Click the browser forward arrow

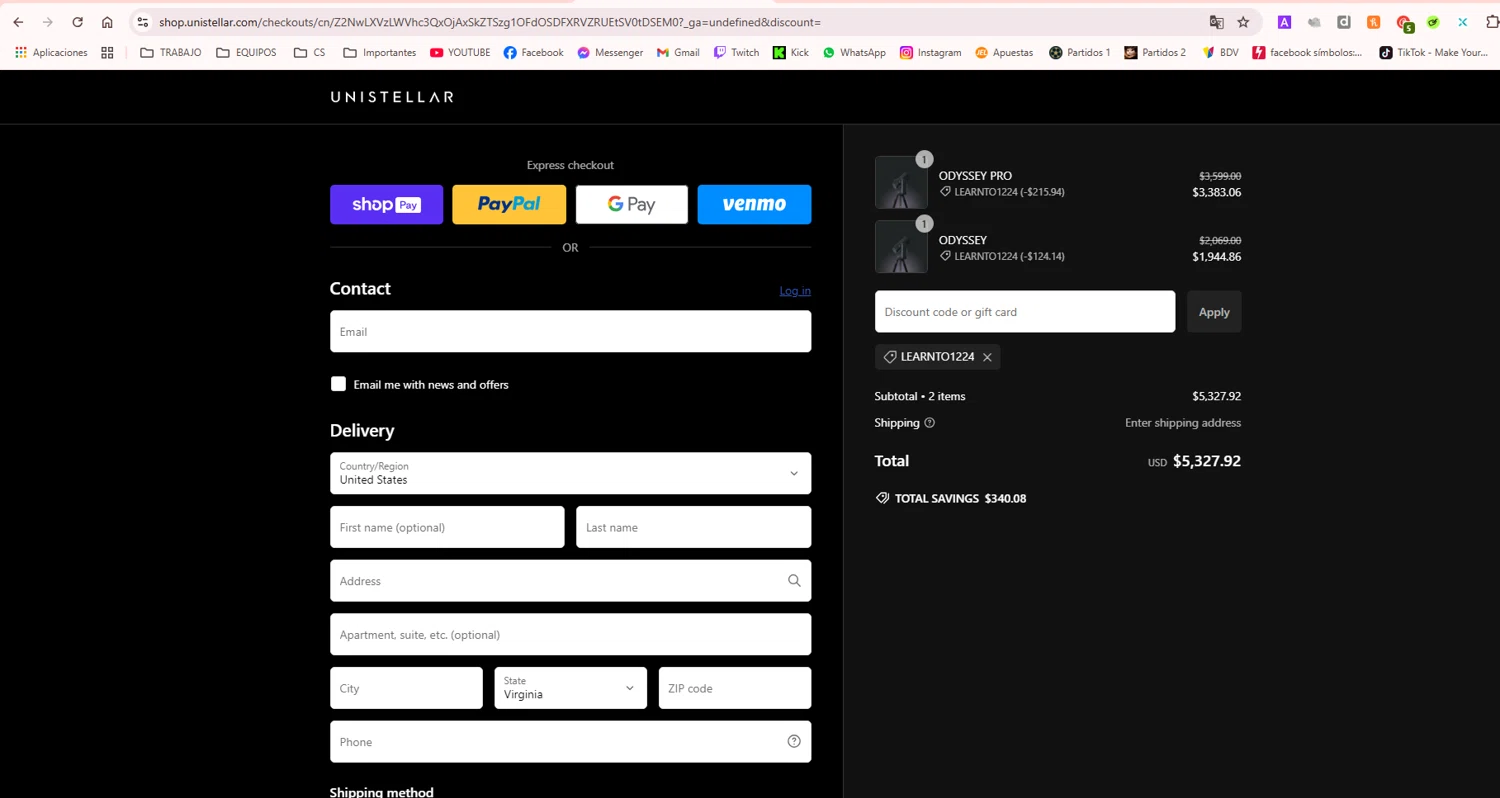(x=47, y=22)
